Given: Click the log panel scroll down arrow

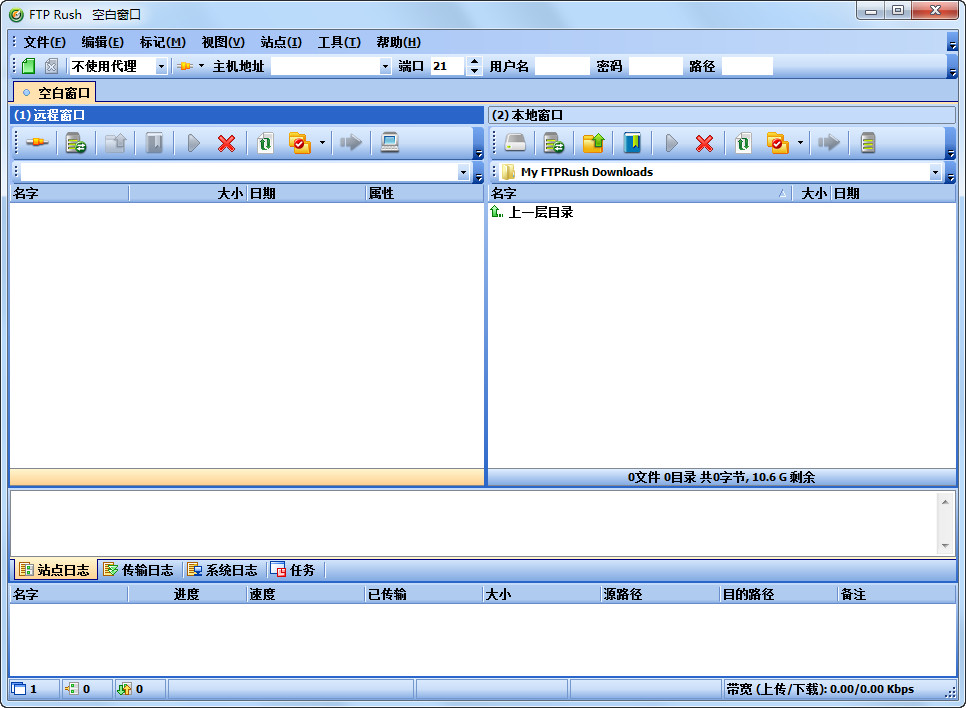Looking at the screenshot, I should (945, 546).
